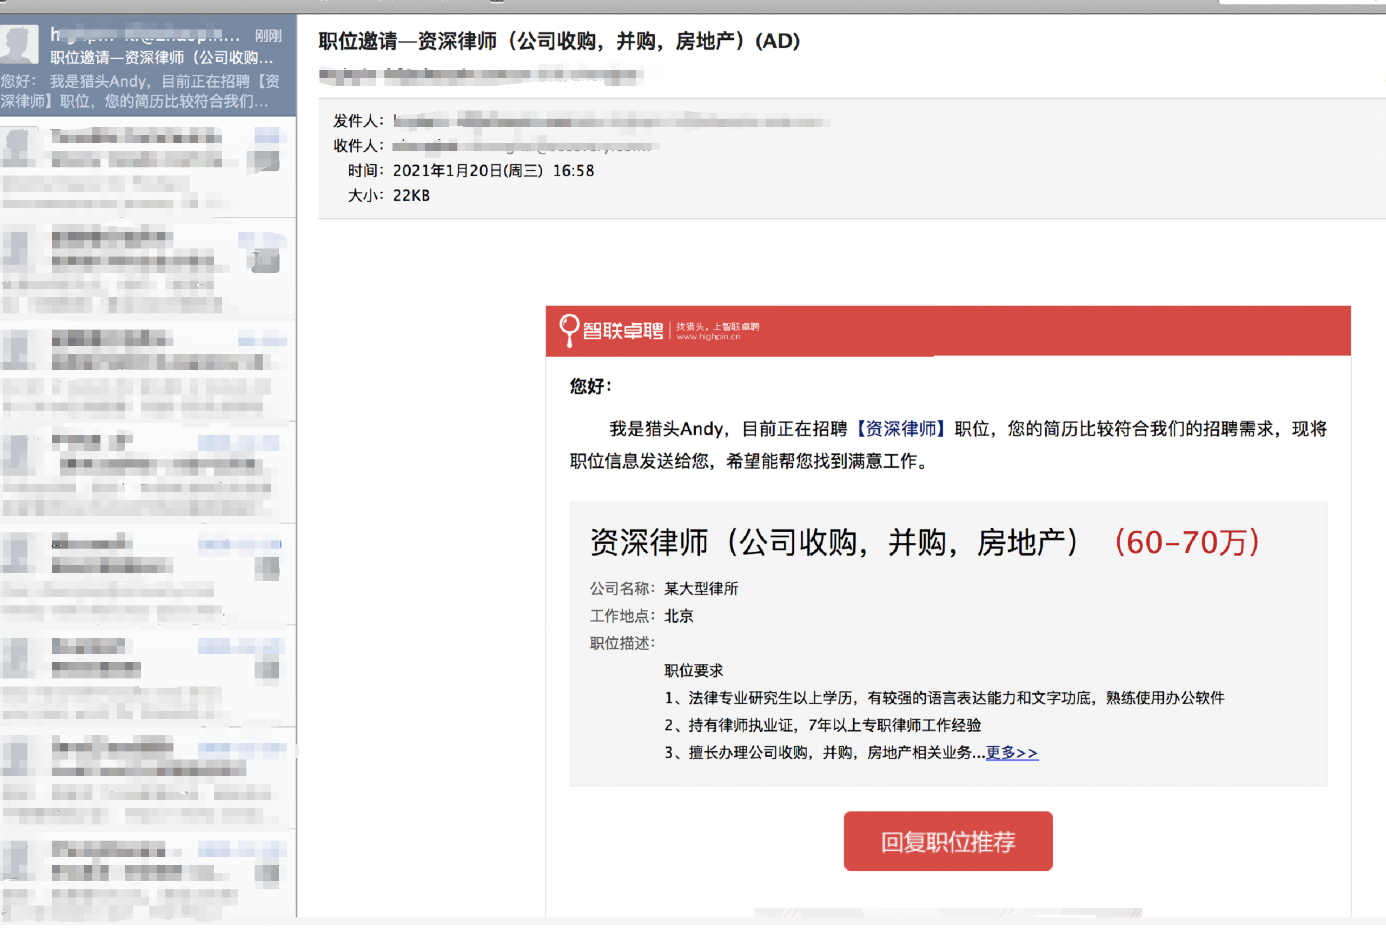
Task: Click the small icon right of sixth email
Action: click(x=268, y=669)
